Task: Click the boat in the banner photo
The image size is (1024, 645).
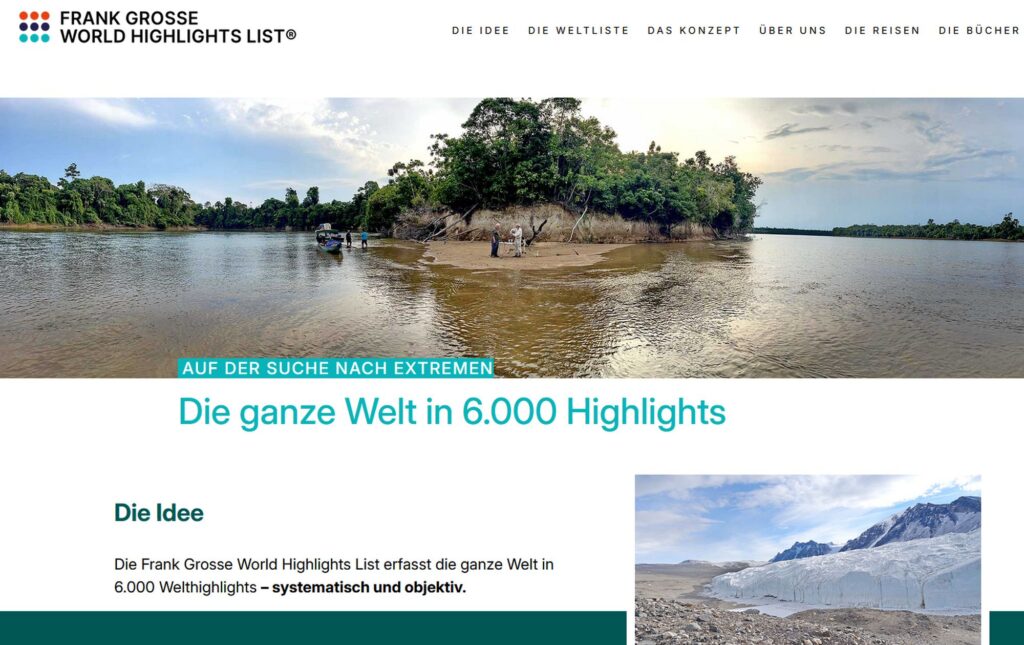Action: coord(328,239)
